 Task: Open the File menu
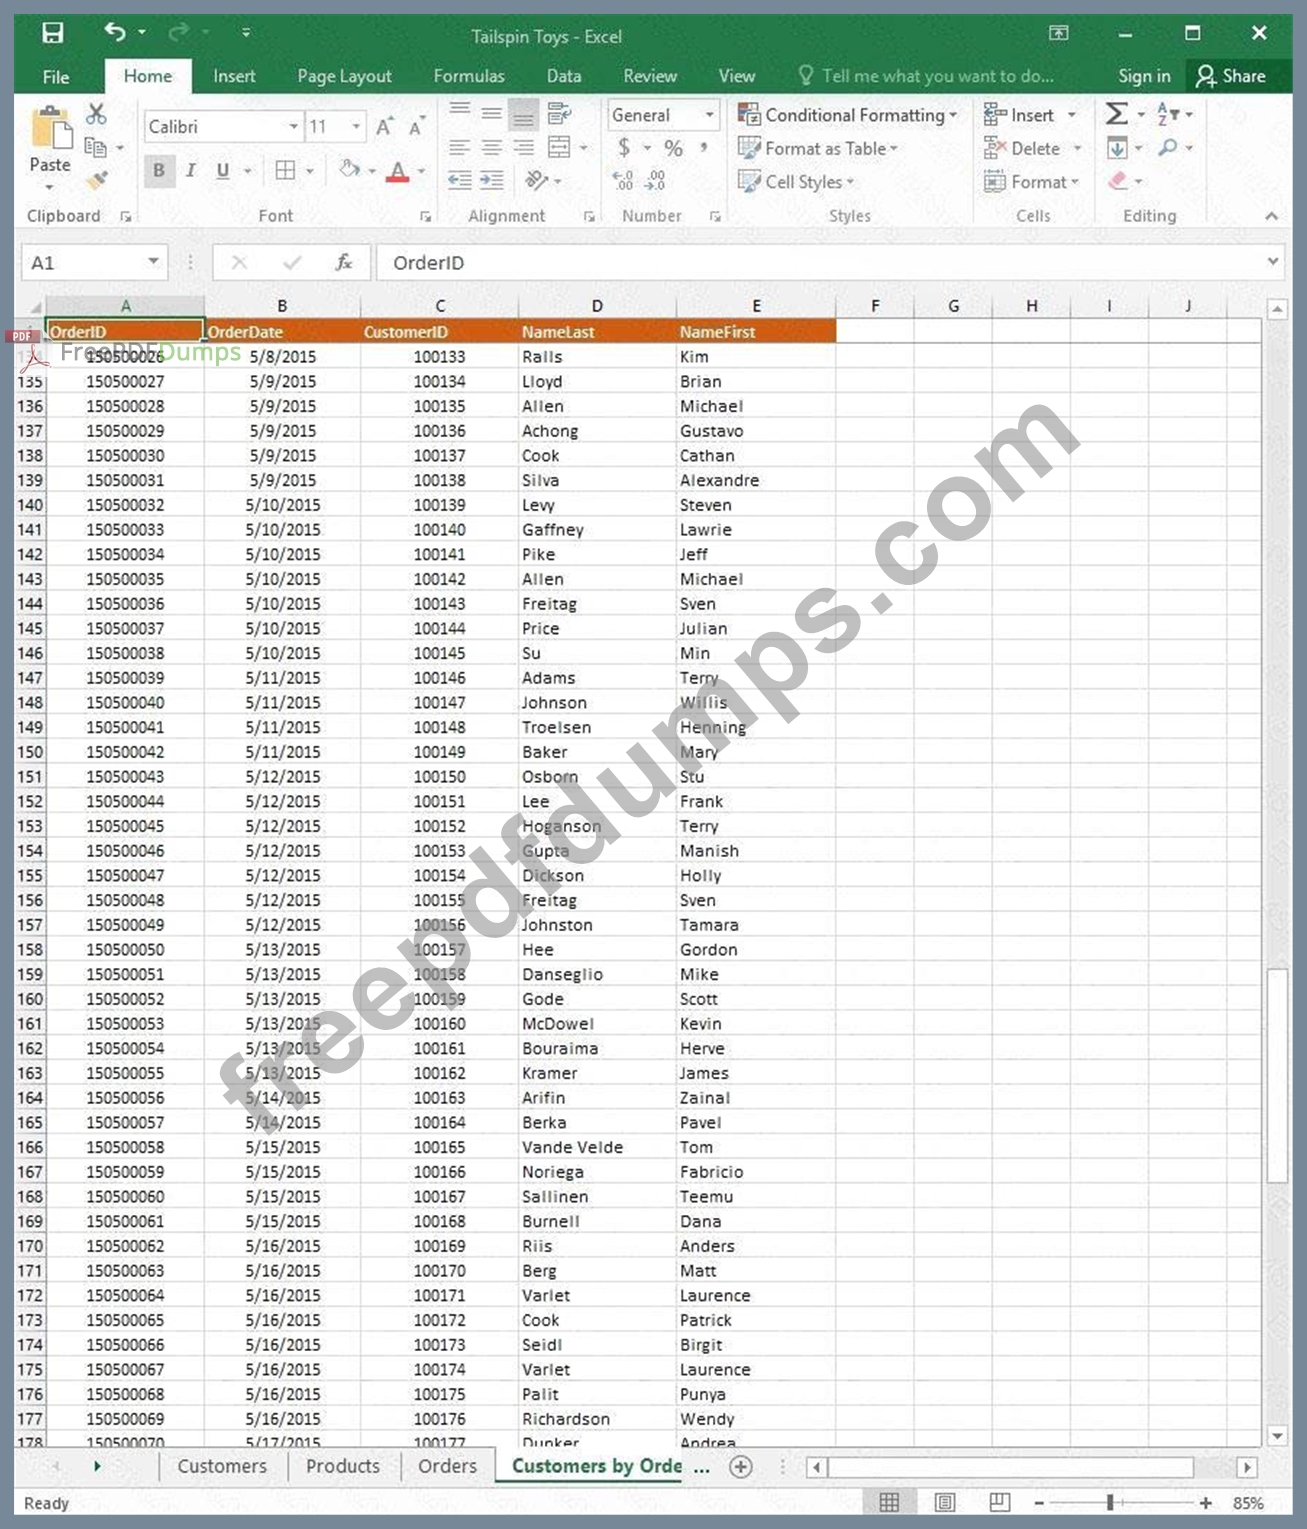coord(56,76)
